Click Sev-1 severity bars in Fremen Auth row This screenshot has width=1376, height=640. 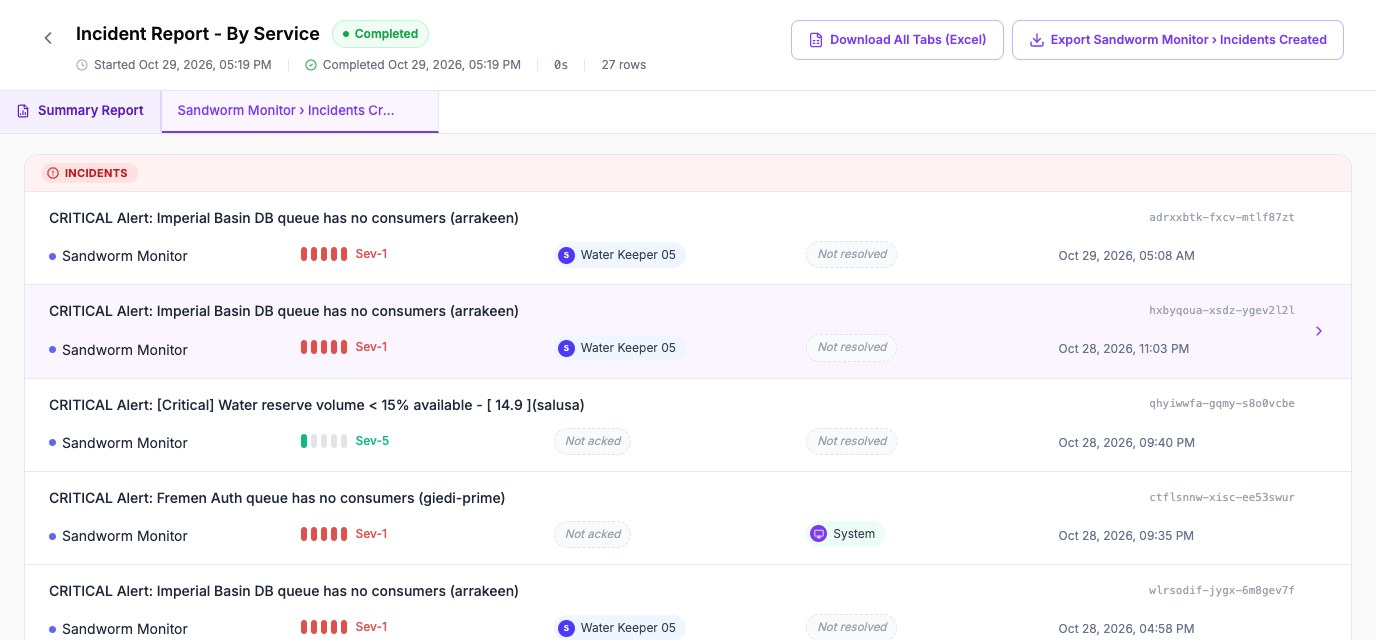pyautogui.click(x=324, y=534)
